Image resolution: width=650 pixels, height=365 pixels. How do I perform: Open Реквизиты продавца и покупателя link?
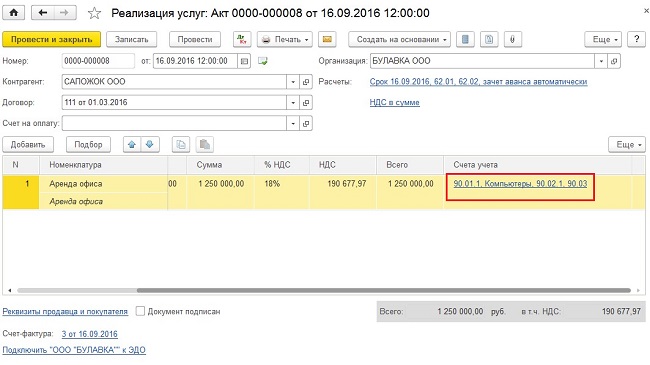coord(65,311)
